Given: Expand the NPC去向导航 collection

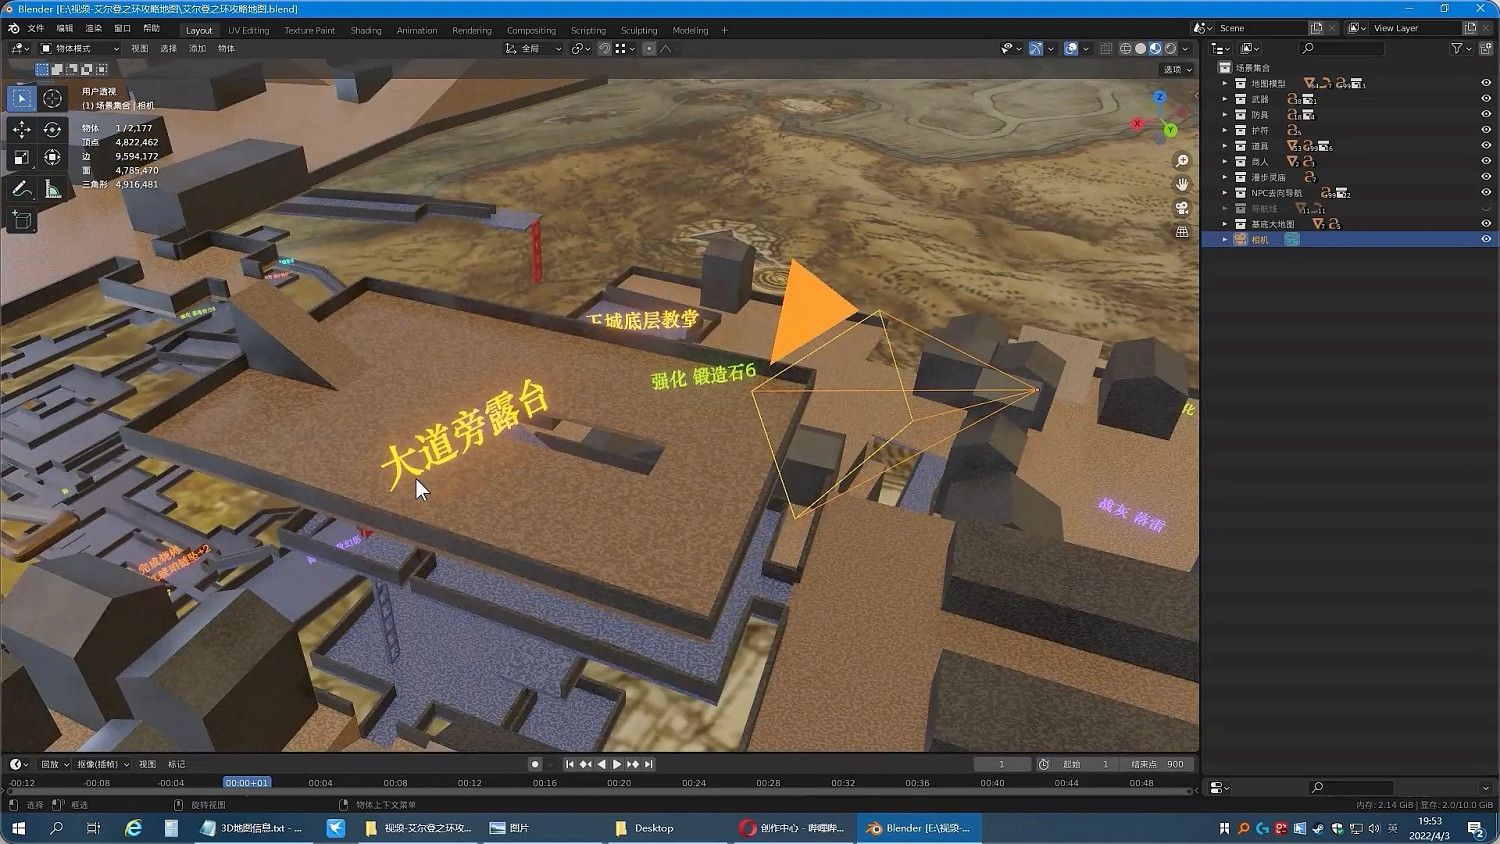Looking at the screenshot, I should tap(1225, 193).
